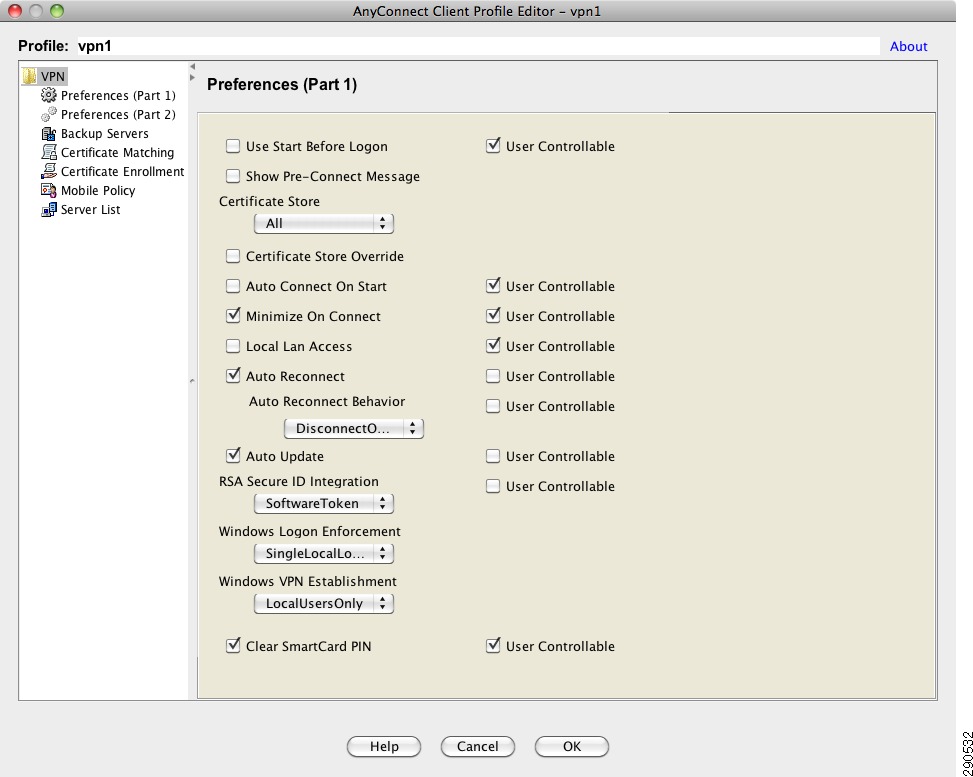The width and height of the screenshot is (973, 777).
Task: Open the RSA Secure ID Integration dropdown
Action: 324,503
